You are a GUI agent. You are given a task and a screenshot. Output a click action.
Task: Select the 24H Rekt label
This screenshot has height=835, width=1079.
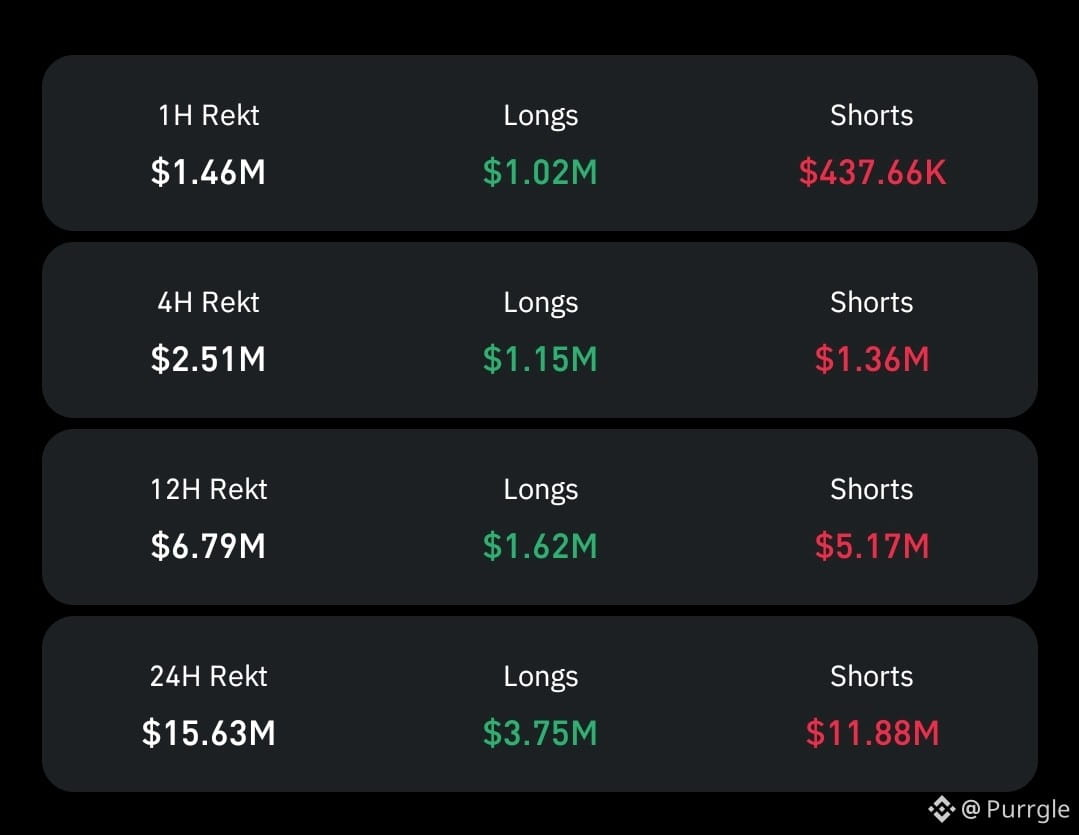point(209,676)
